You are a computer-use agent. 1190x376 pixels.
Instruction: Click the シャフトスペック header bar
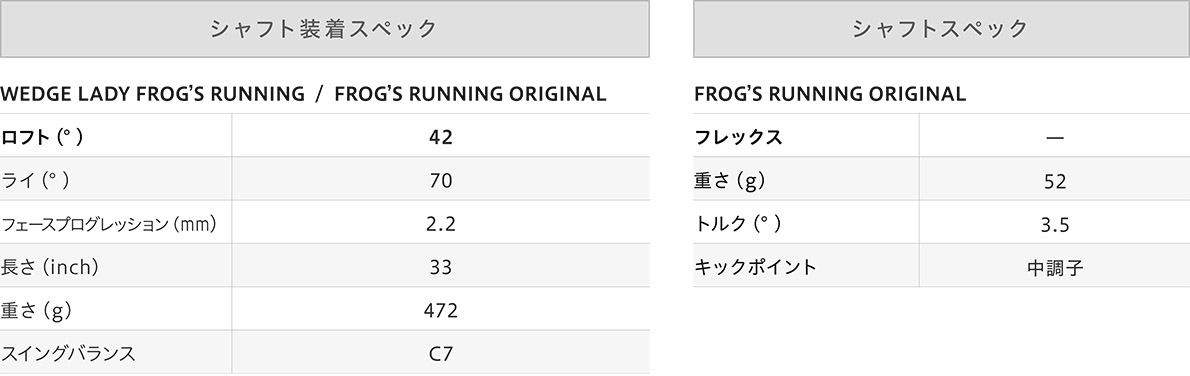pyautogui.click(x=941, y=29)
